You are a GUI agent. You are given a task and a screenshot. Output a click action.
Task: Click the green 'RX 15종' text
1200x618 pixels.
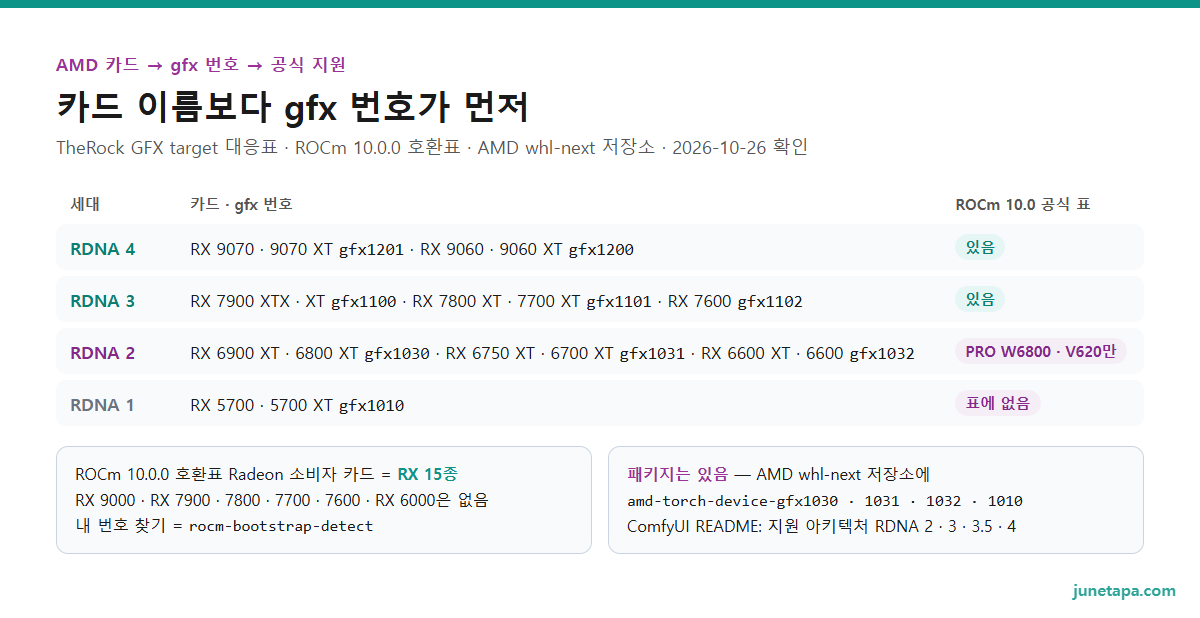click(x=427, y=474)
